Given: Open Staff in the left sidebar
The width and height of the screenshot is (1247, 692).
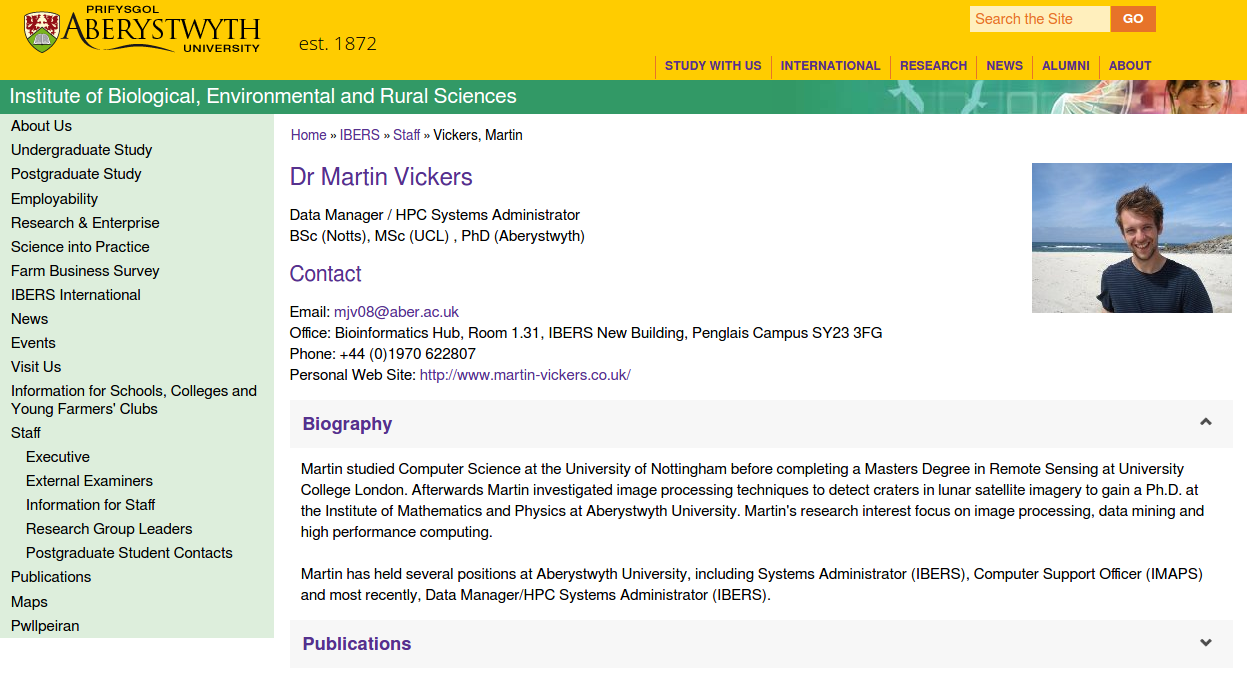Looking at the screenshot, I should point(26,433).
